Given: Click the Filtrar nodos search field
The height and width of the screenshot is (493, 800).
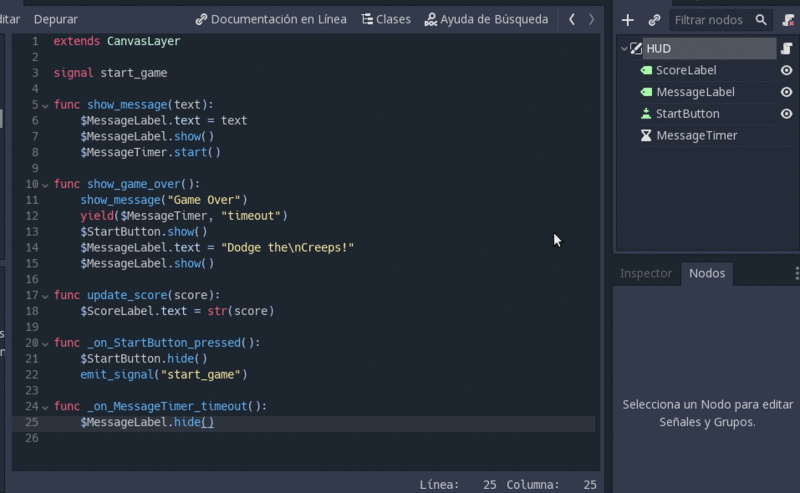Looking at the screenshot, I should 712,20.
